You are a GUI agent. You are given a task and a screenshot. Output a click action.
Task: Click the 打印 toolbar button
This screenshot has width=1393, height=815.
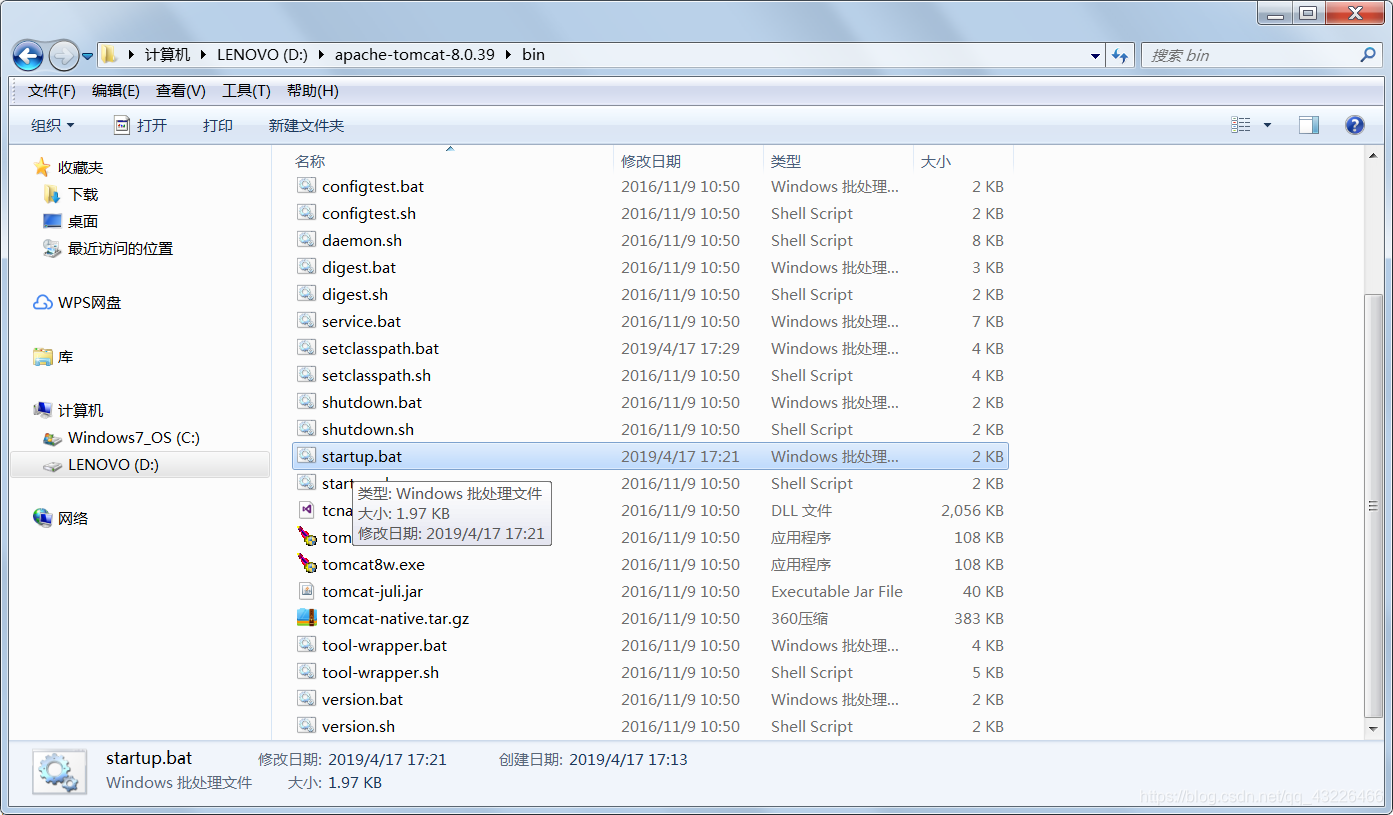coord(218,125)
